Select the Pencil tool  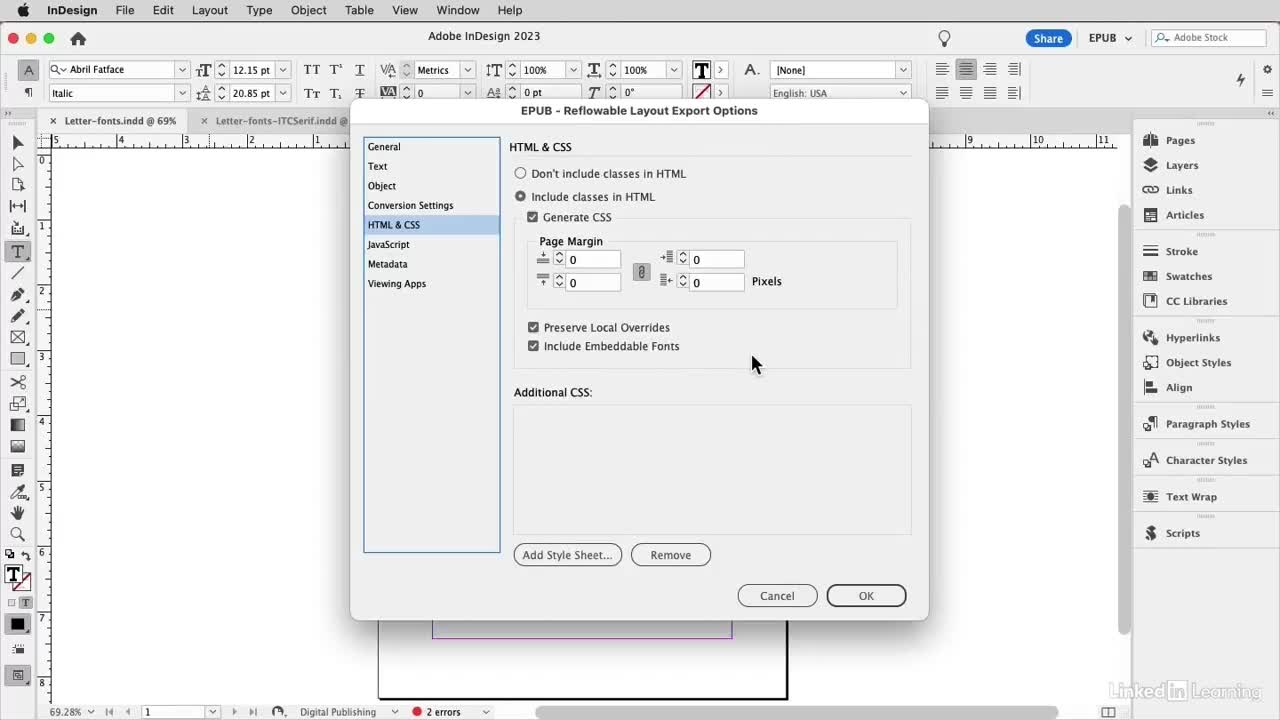(x=17, y=316)
